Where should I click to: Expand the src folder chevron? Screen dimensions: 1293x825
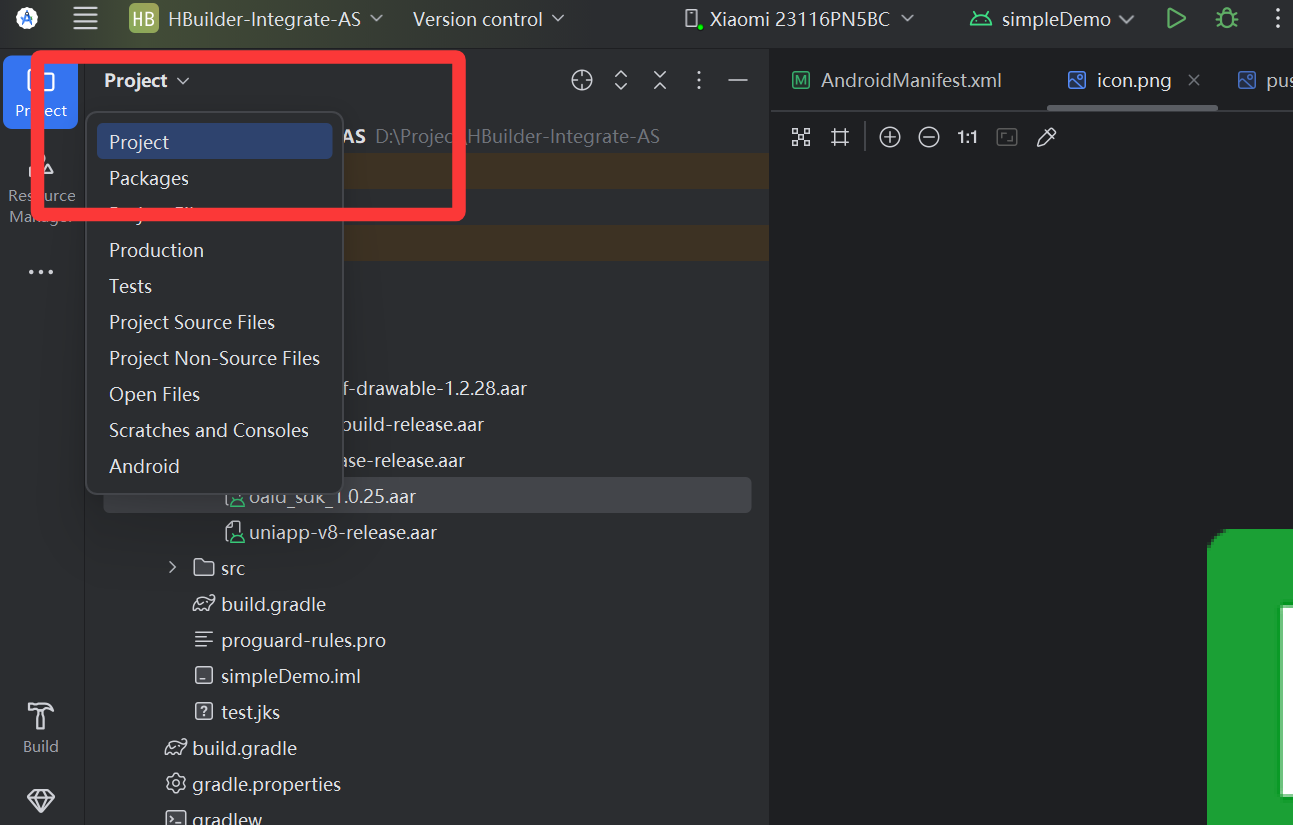coord(172,568)
